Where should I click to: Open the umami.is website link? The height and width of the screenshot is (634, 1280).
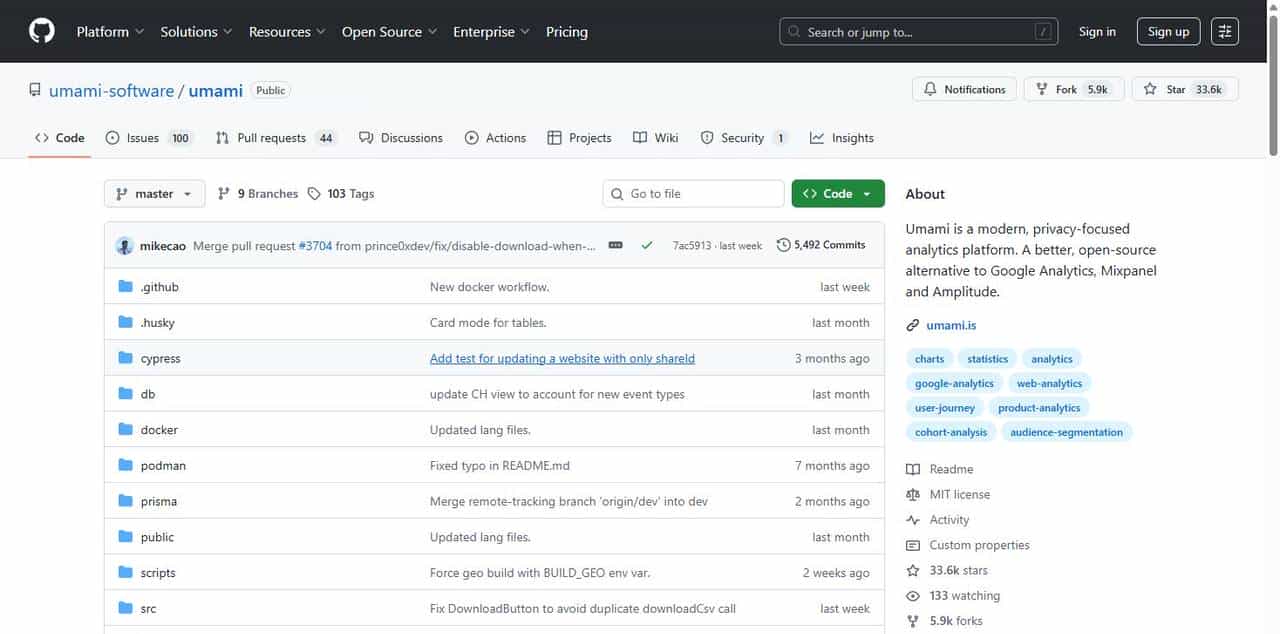[951, 325]
